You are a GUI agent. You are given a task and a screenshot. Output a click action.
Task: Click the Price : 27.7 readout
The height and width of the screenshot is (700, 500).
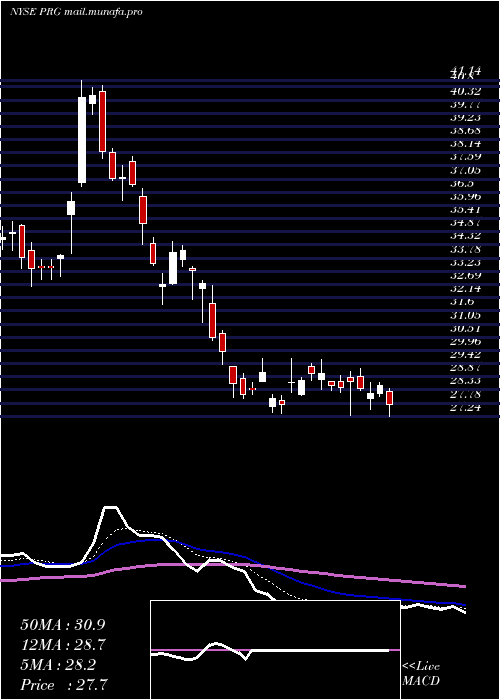click(x=63, y=684)
